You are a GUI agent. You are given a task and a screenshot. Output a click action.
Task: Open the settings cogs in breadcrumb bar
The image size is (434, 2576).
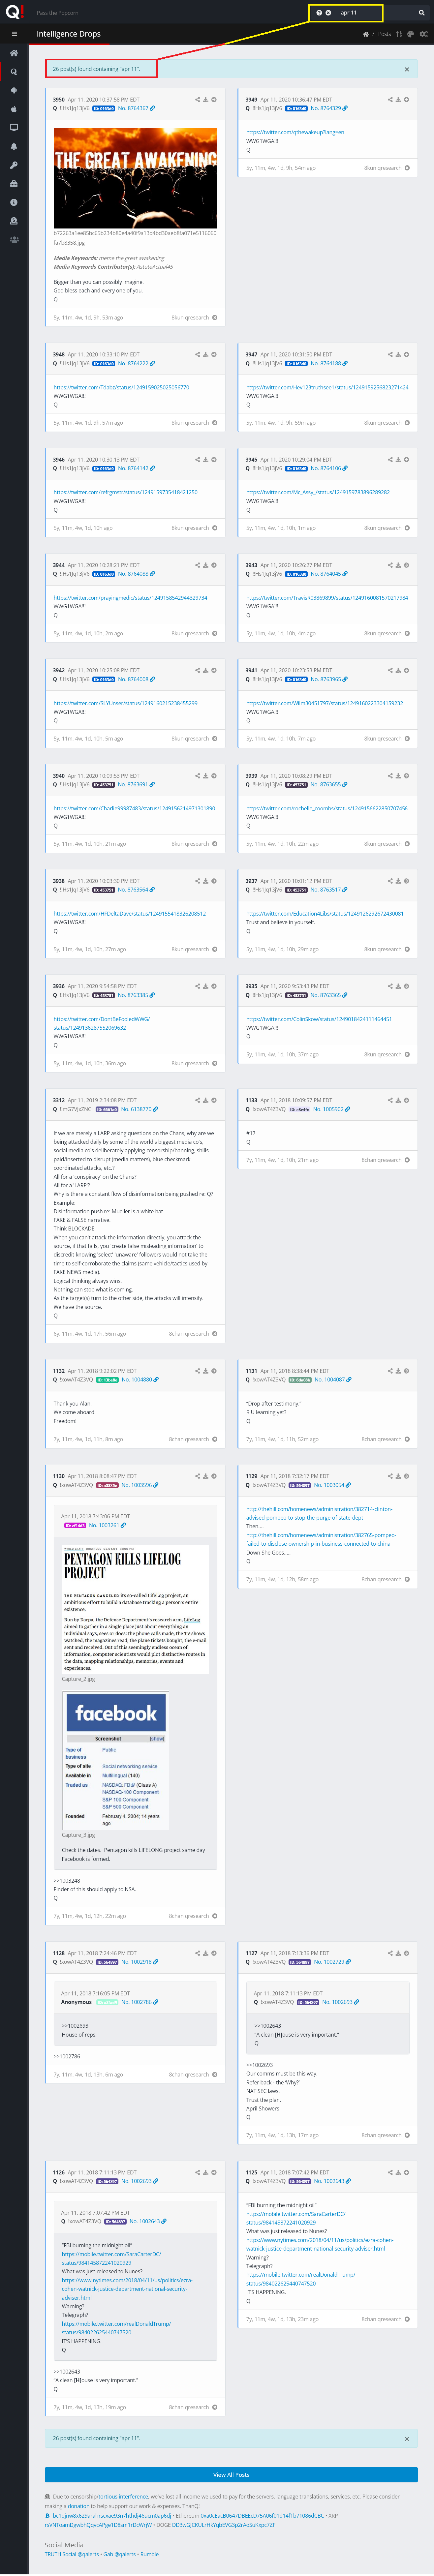[424, 34]
